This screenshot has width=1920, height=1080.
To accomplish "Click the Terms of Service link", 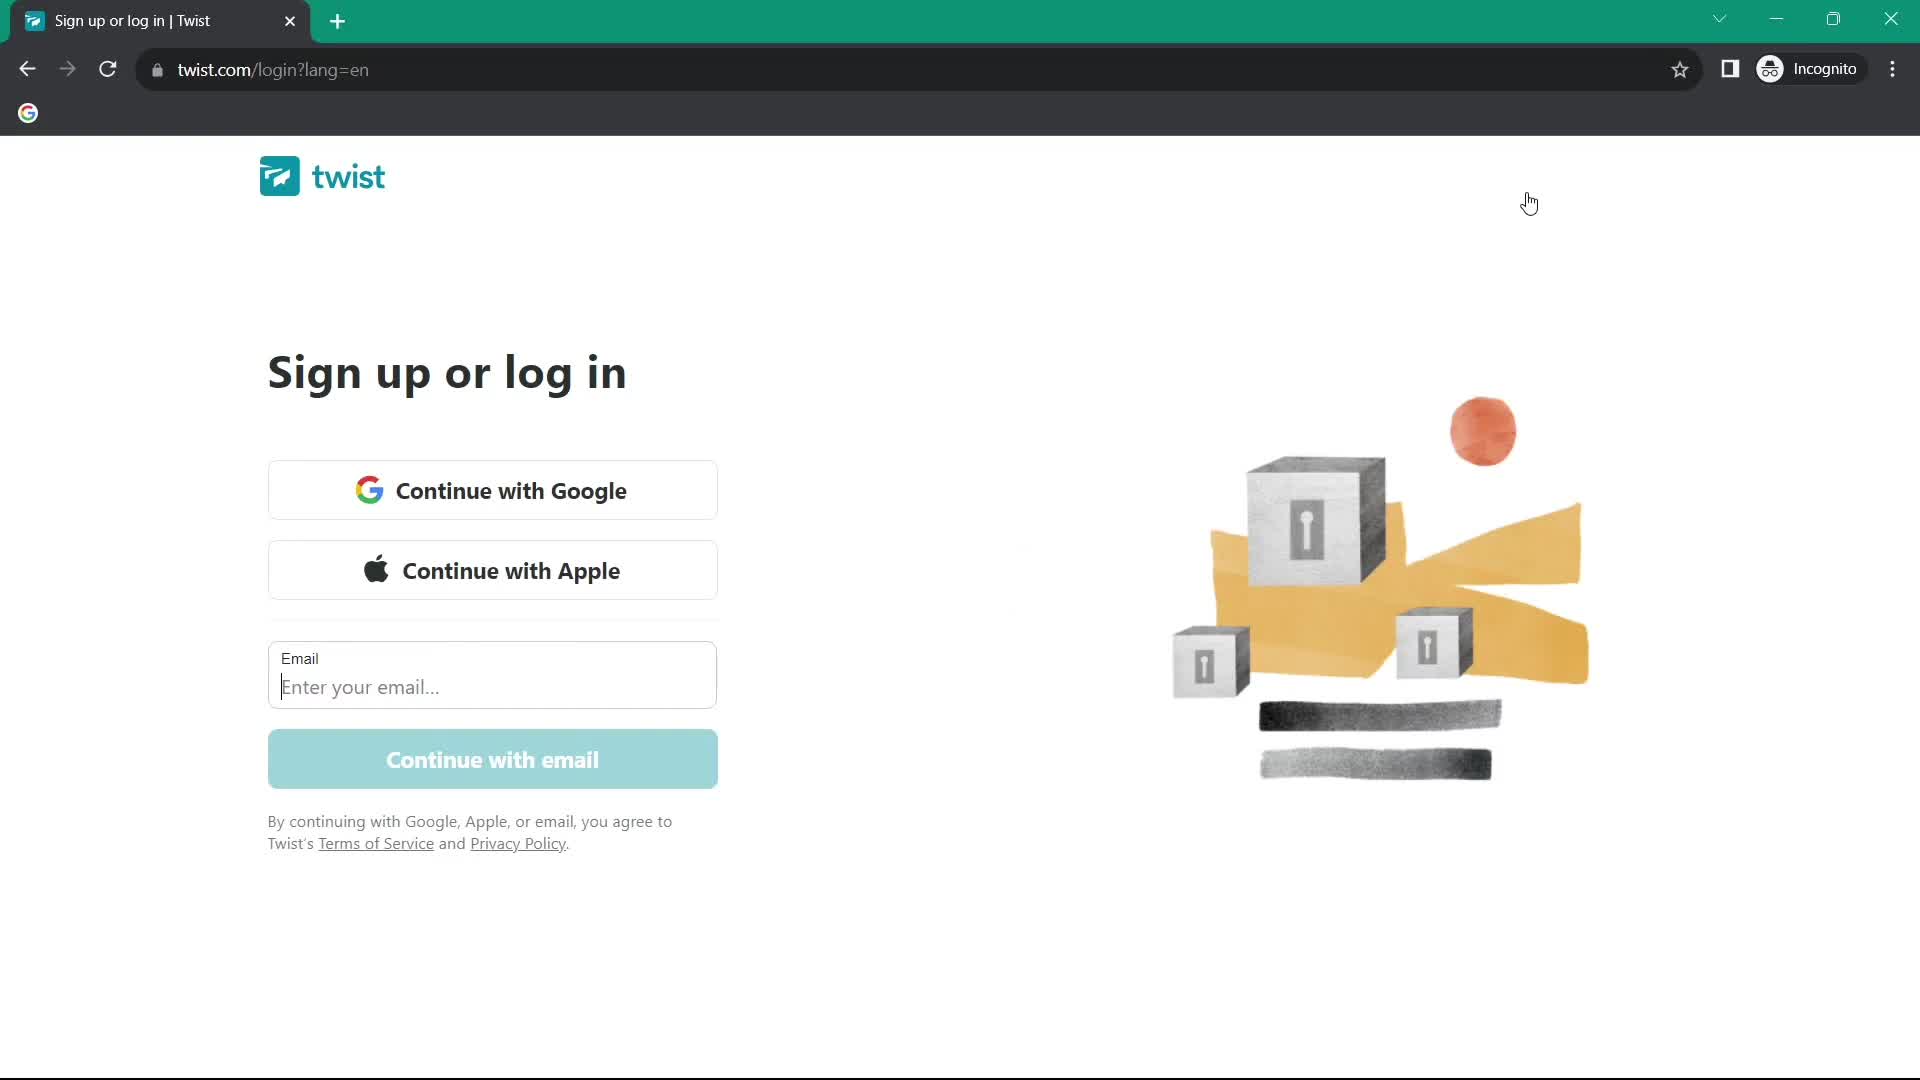I will point(376,844).
